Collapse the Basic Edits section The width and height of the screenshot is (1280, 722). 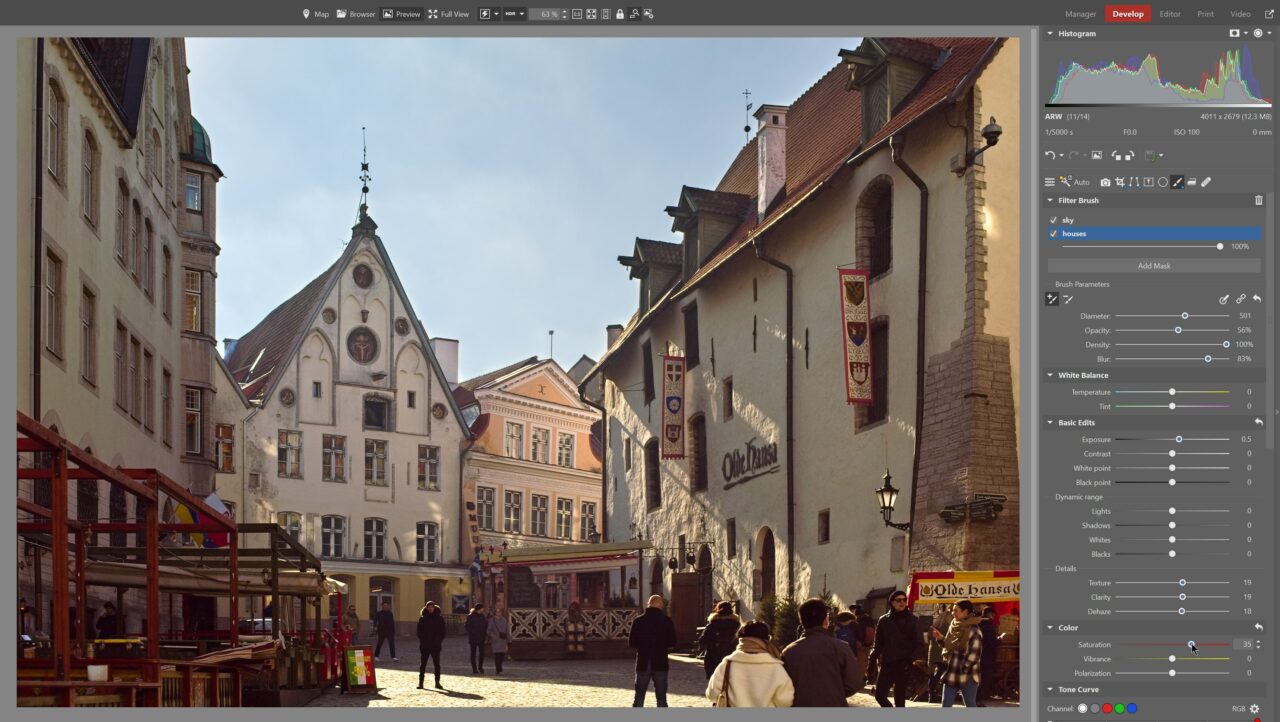(1050, 422)
